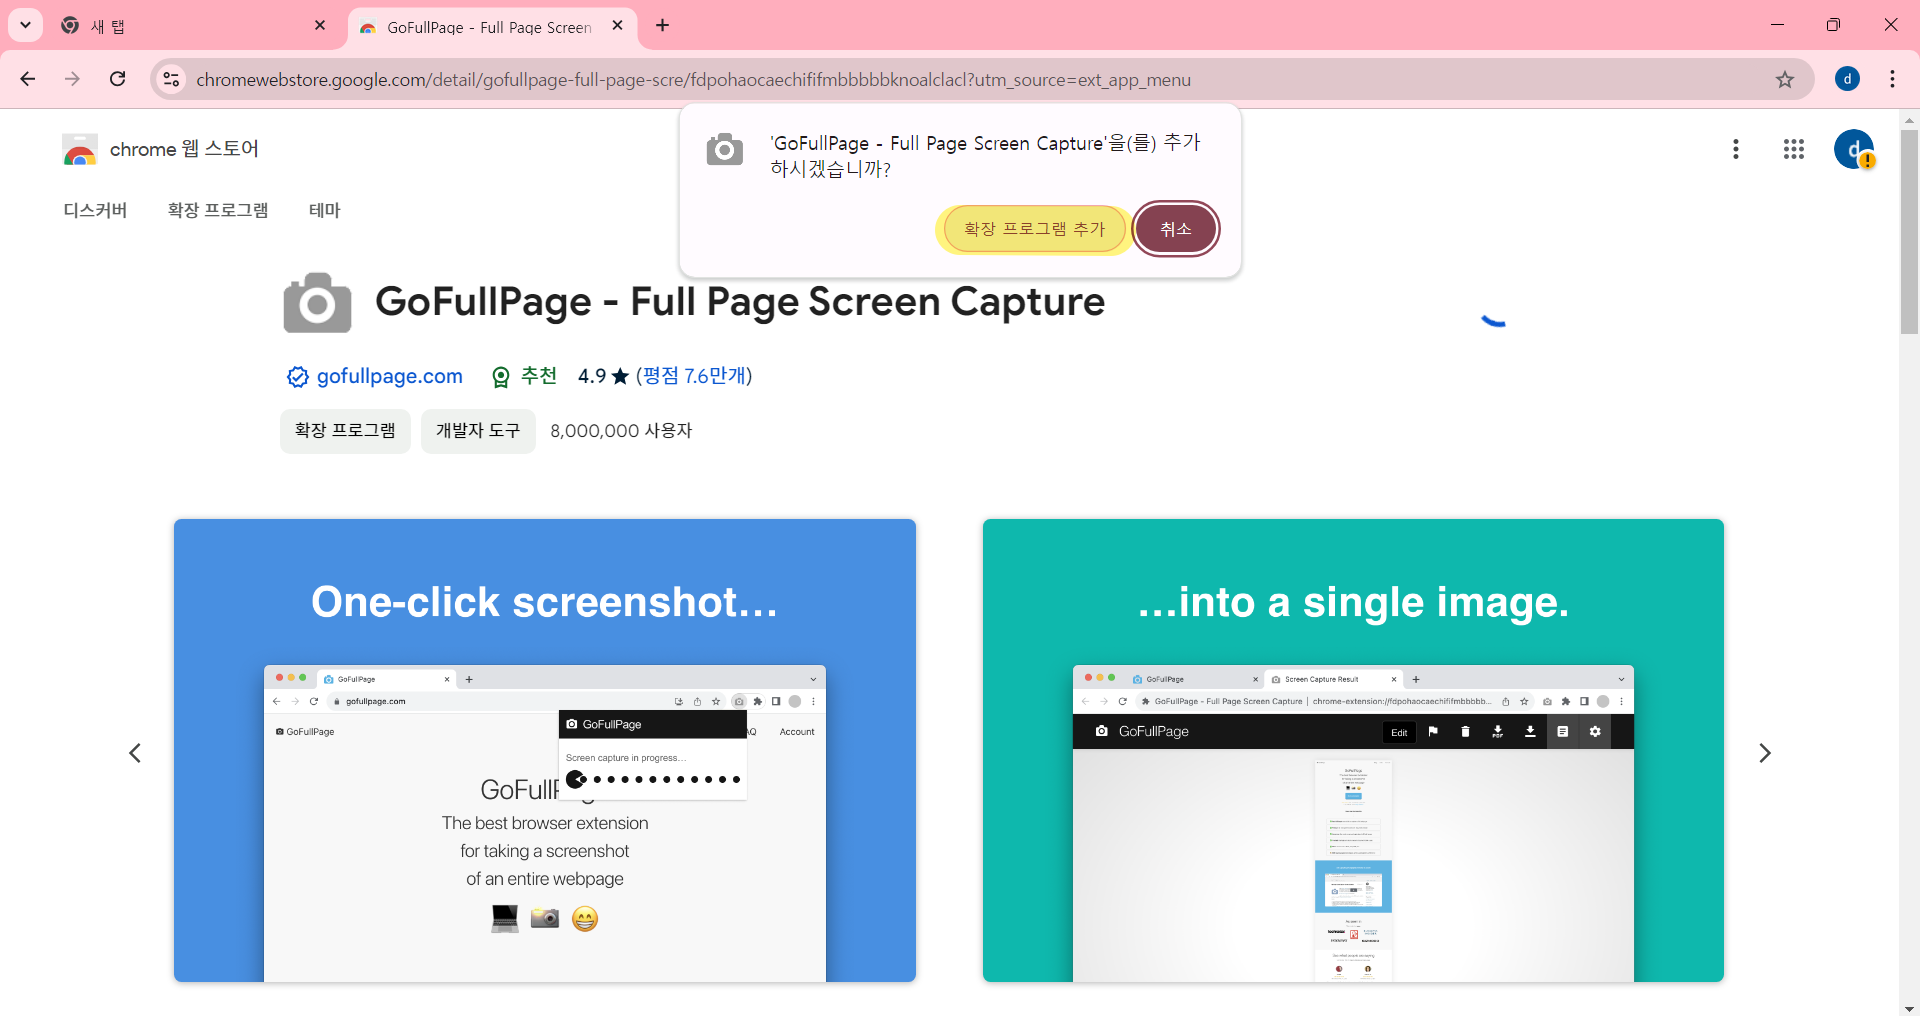Click the camera icon in install dialog
1920x1016 pixels.
[x=725, y=150]
